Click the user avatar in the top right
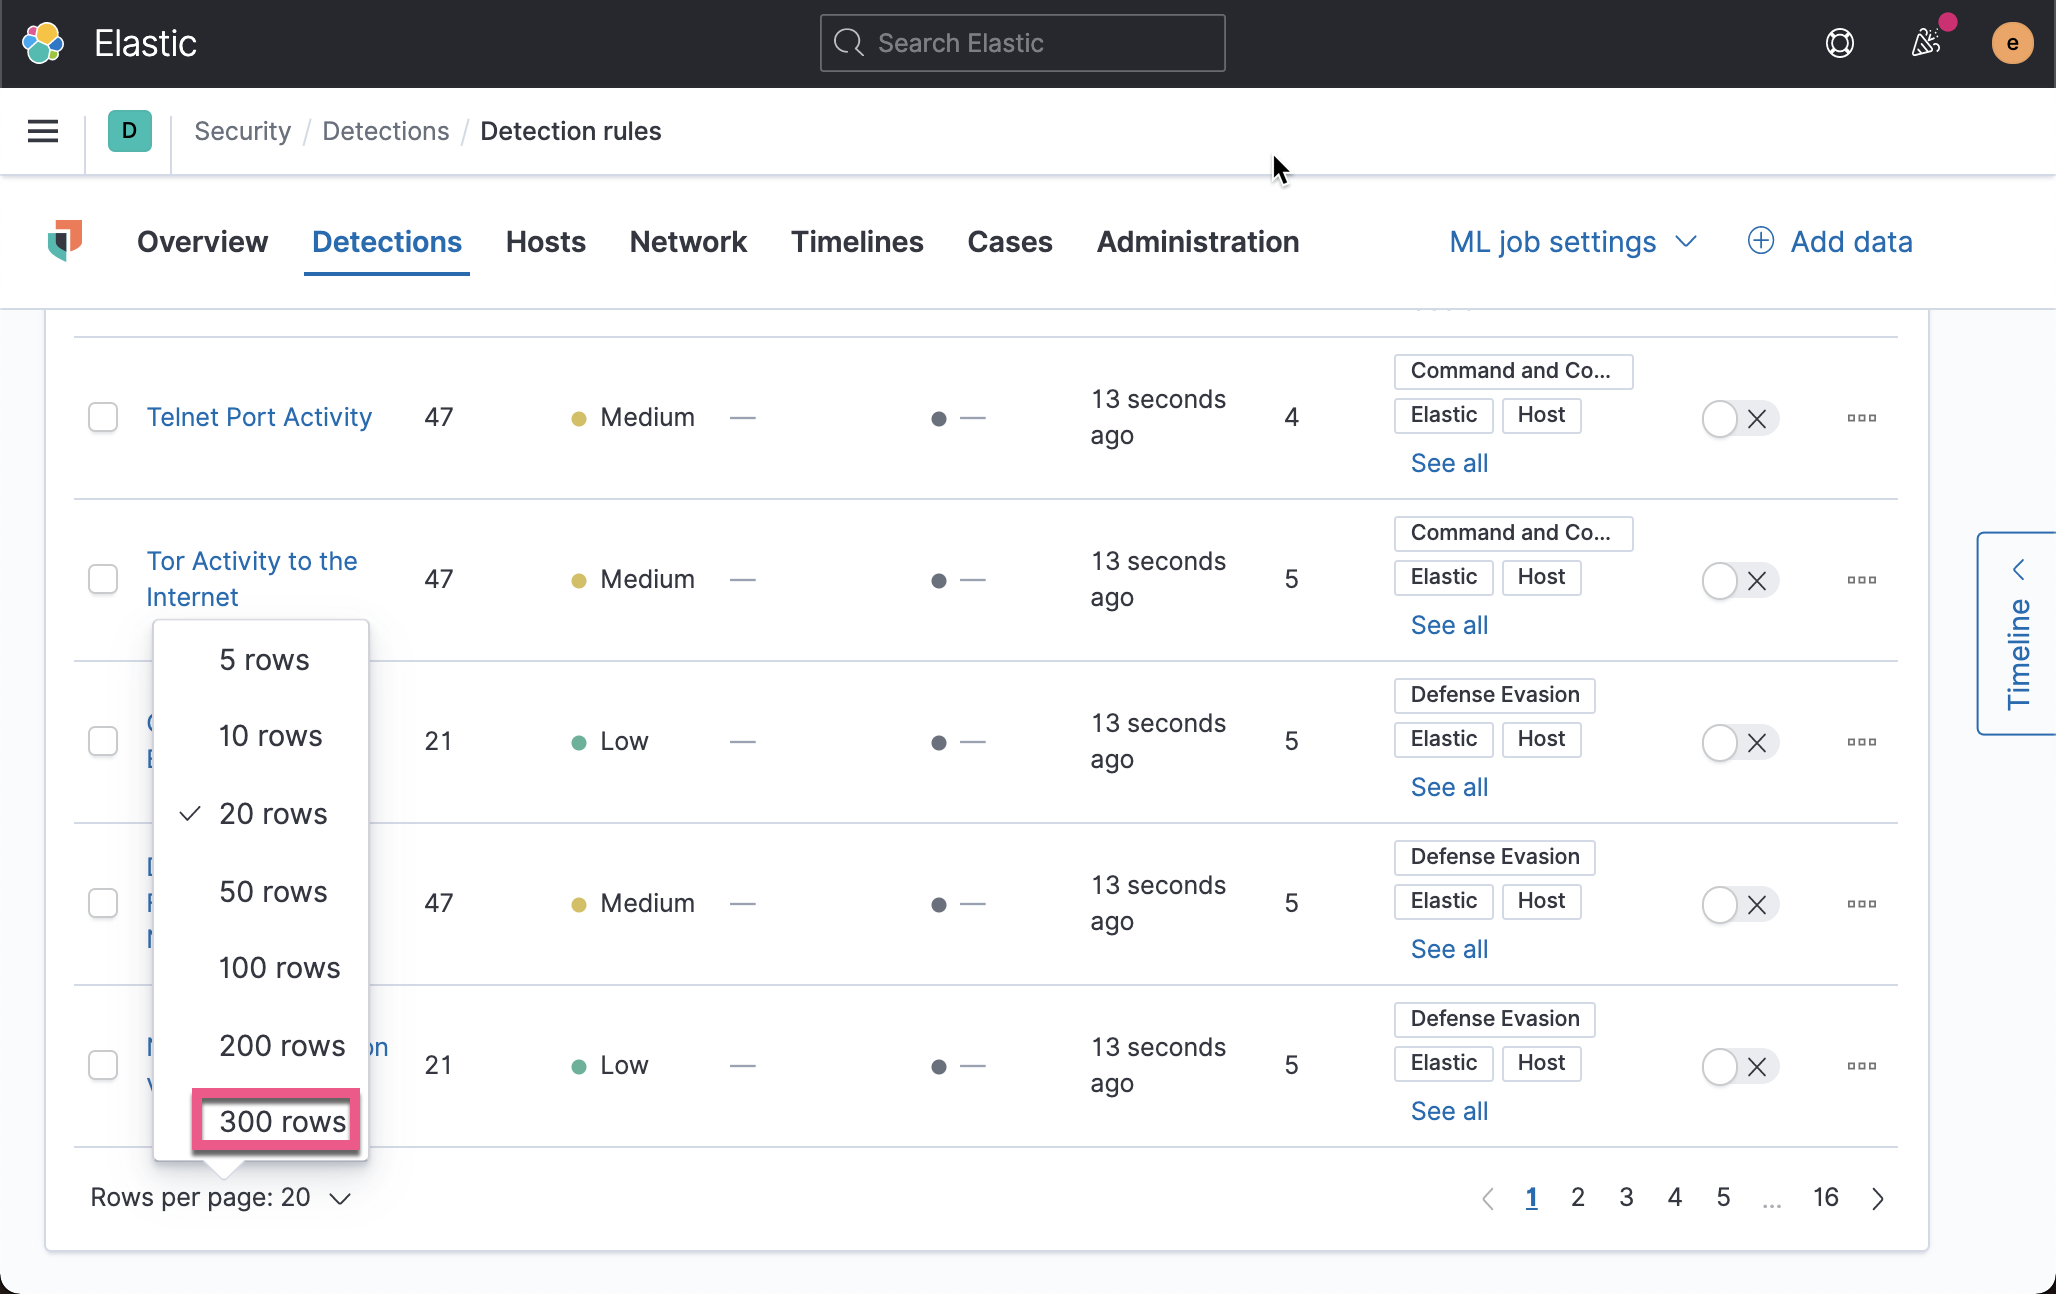Image resolution: width=2056 pixels, height=1294 pixels. tap(2011, 43)
